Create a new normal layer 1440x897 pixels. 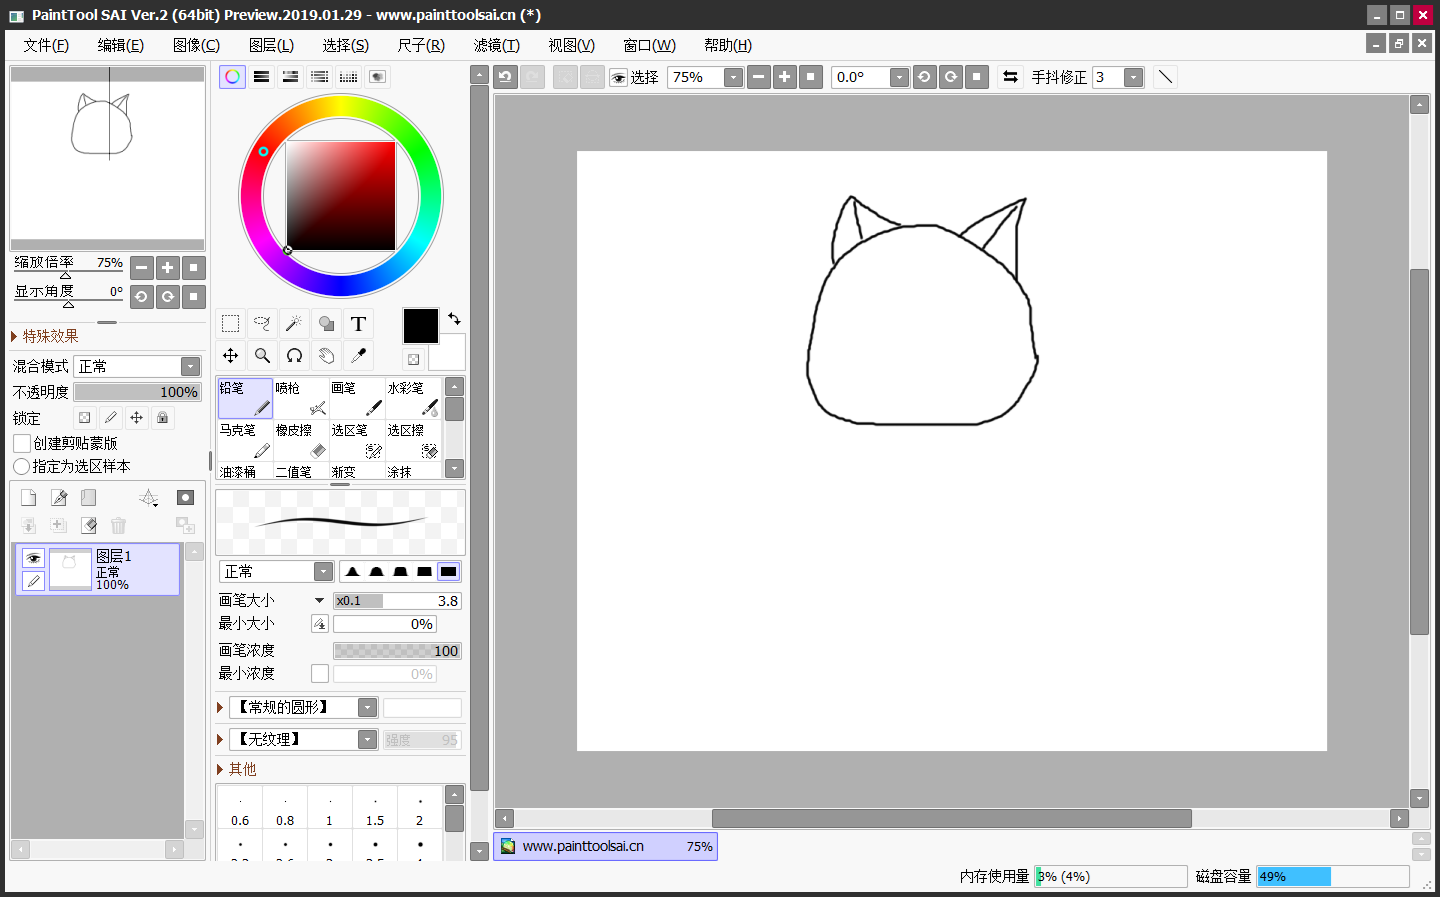click(28, 498)
